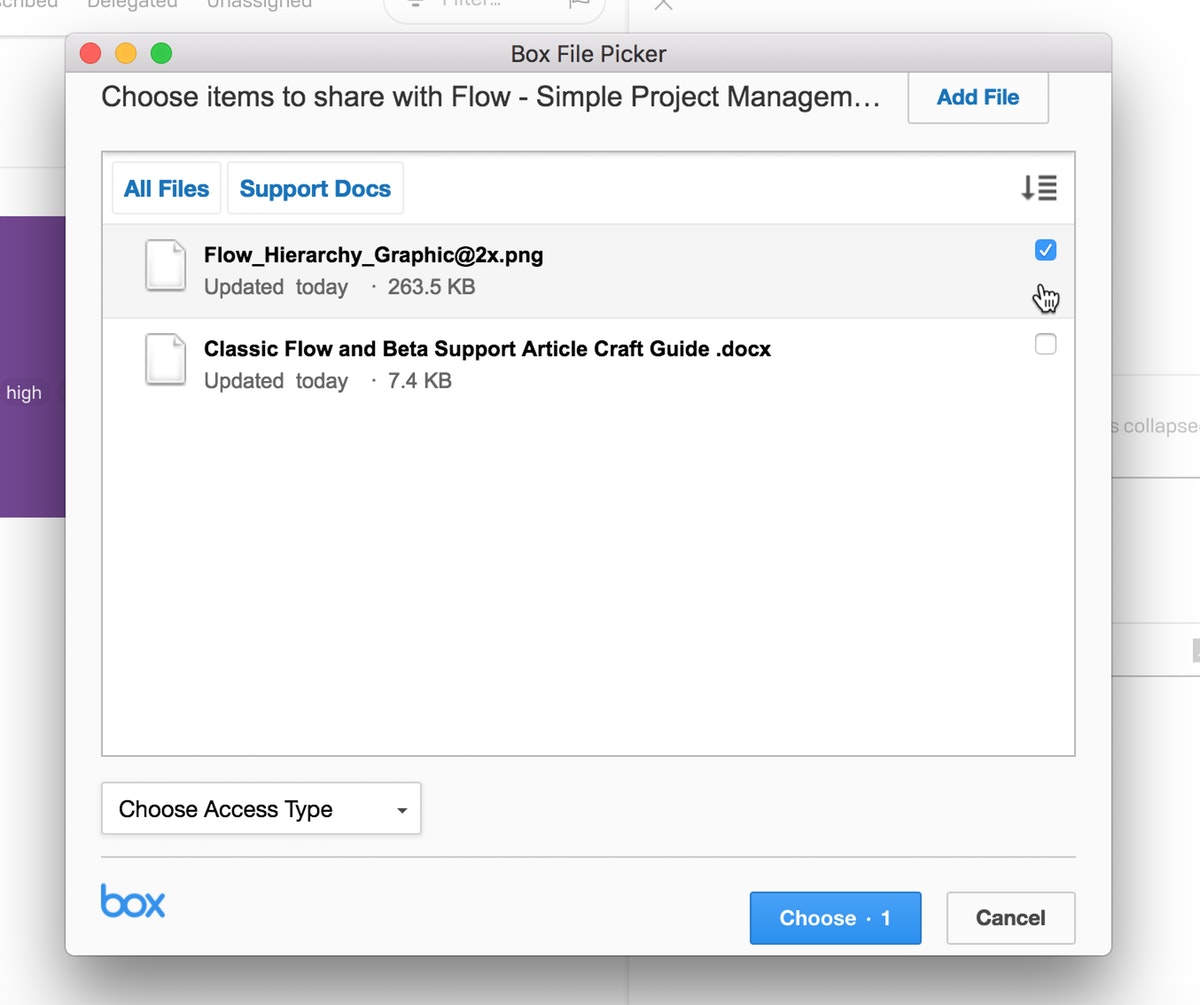Click the Access Type dropdown arrow
This screenshot has height=1005, width=1200.
[x=402, y=811]
